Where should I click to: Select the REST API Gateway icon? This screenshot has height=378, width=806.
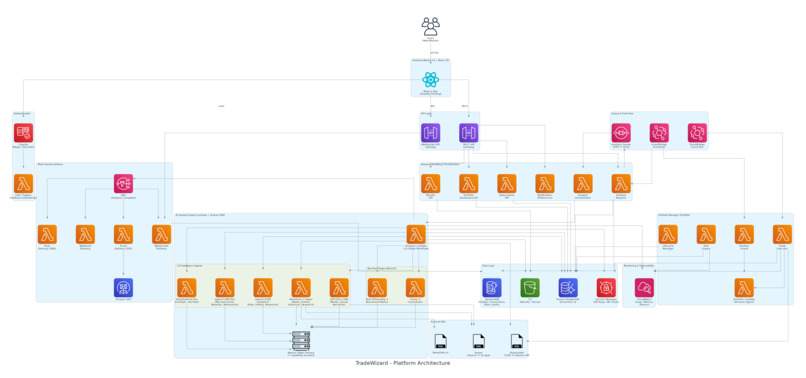[468, 133]
